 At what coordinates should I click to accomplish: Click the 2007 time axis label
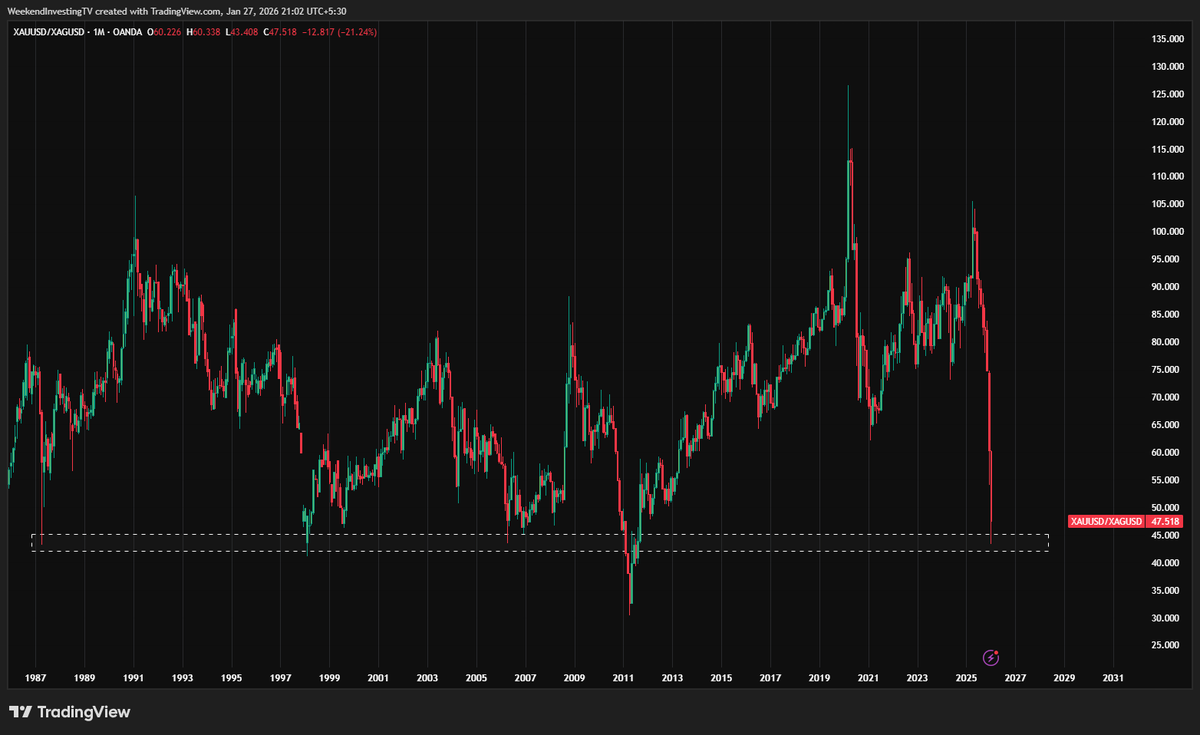[x=525, y=678]
